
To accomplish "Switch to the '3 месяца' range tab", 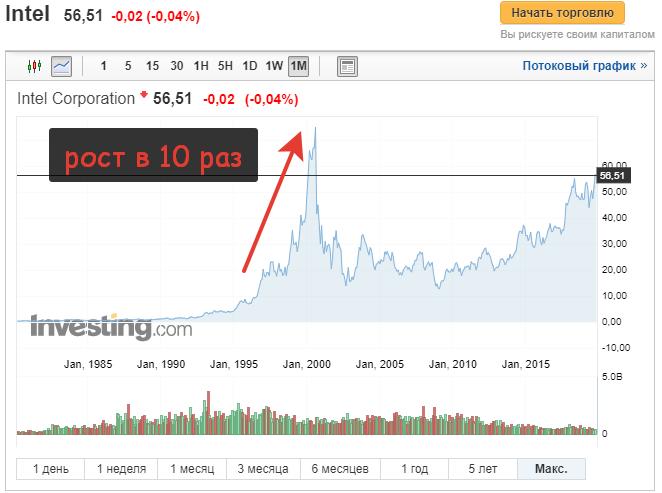I will pyautogui.click(x=263, y=469).
